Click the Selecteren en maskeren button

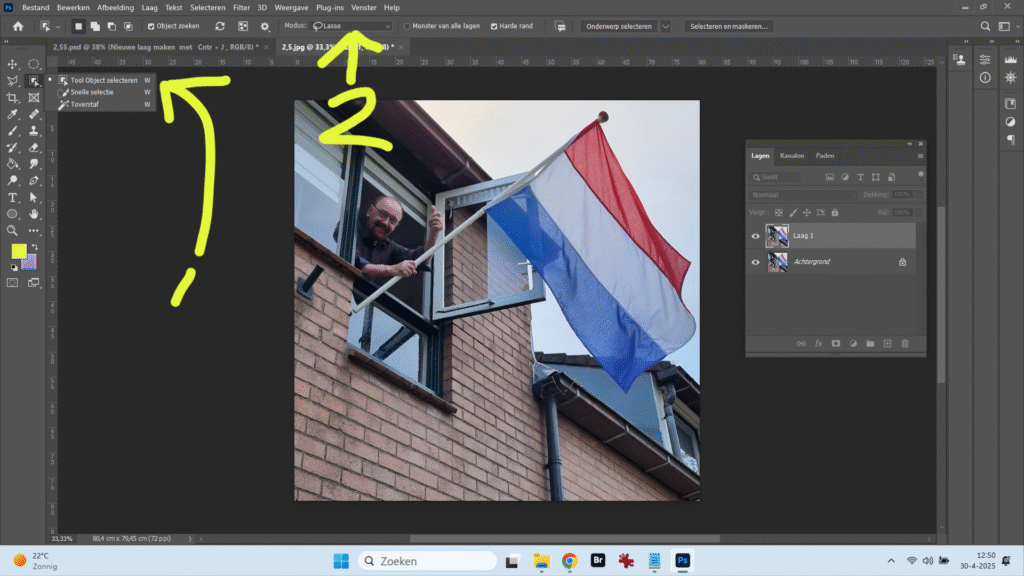(x=729, y=26)
